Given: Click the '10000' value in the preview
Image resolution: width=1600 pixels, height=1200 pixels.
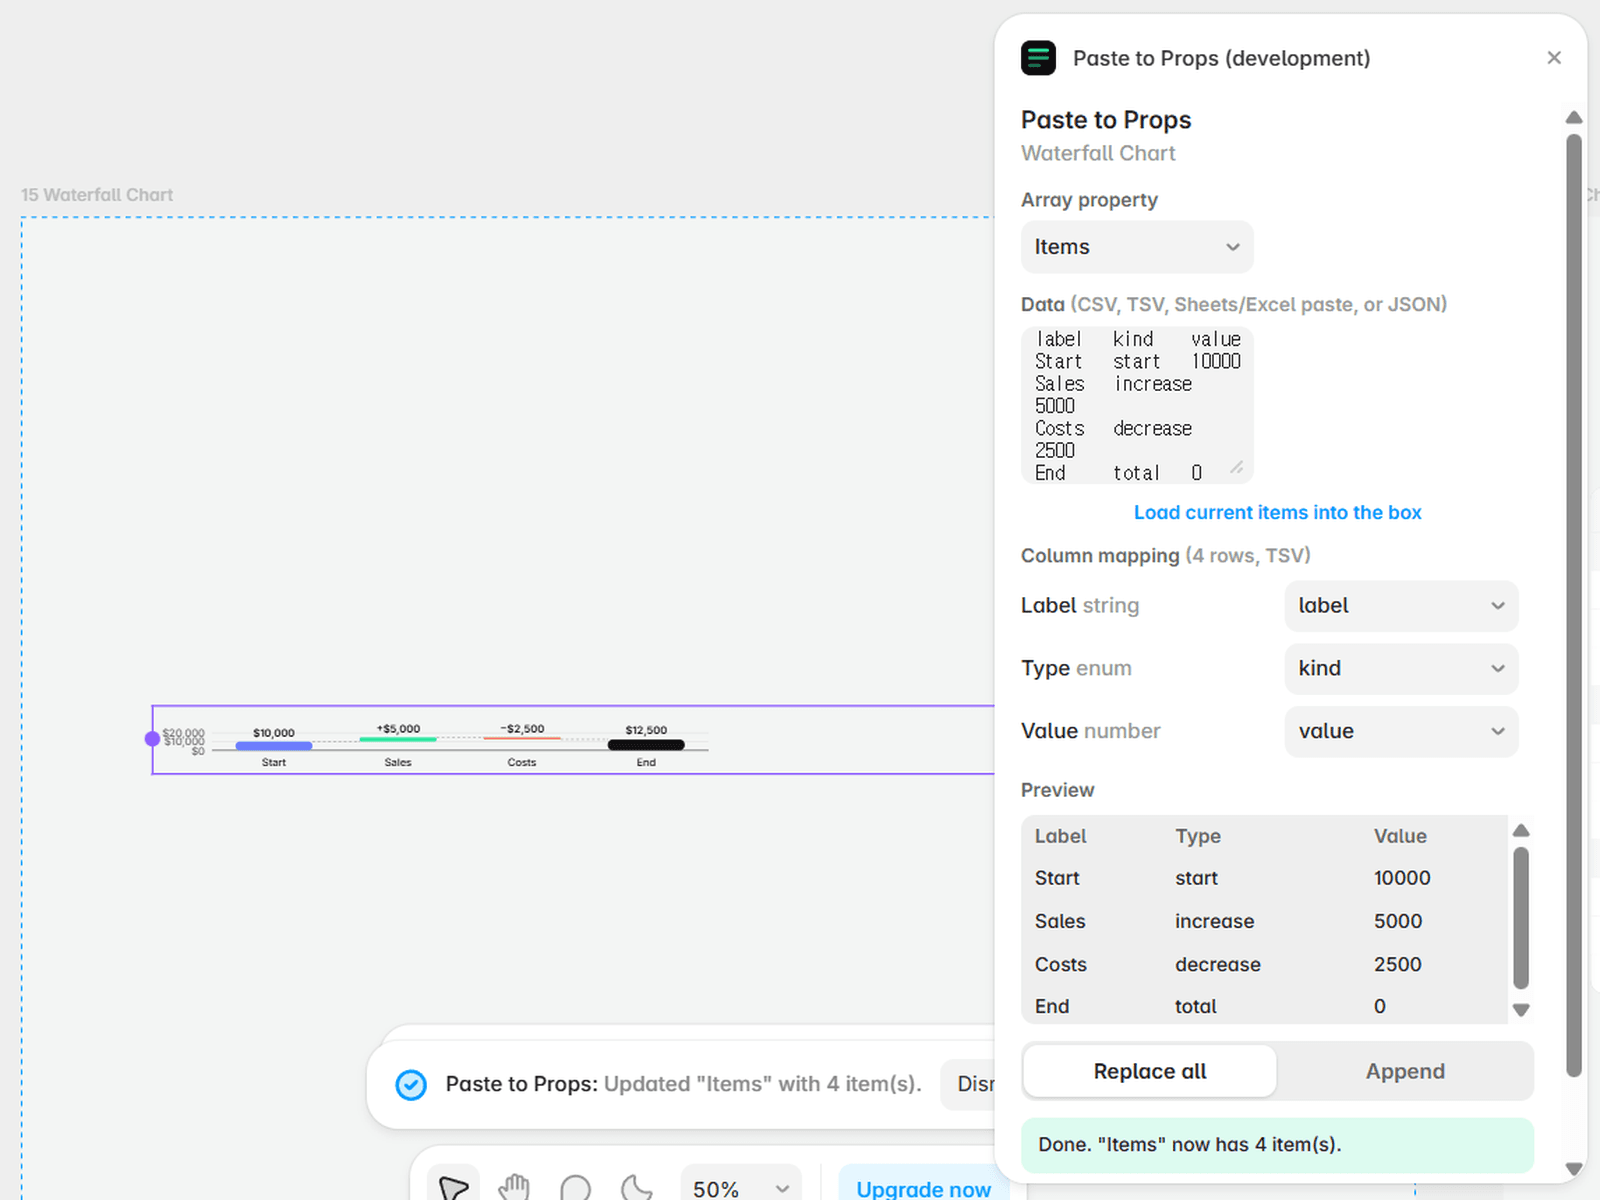Looking at the screenshot, I should tap(1402, 879).
